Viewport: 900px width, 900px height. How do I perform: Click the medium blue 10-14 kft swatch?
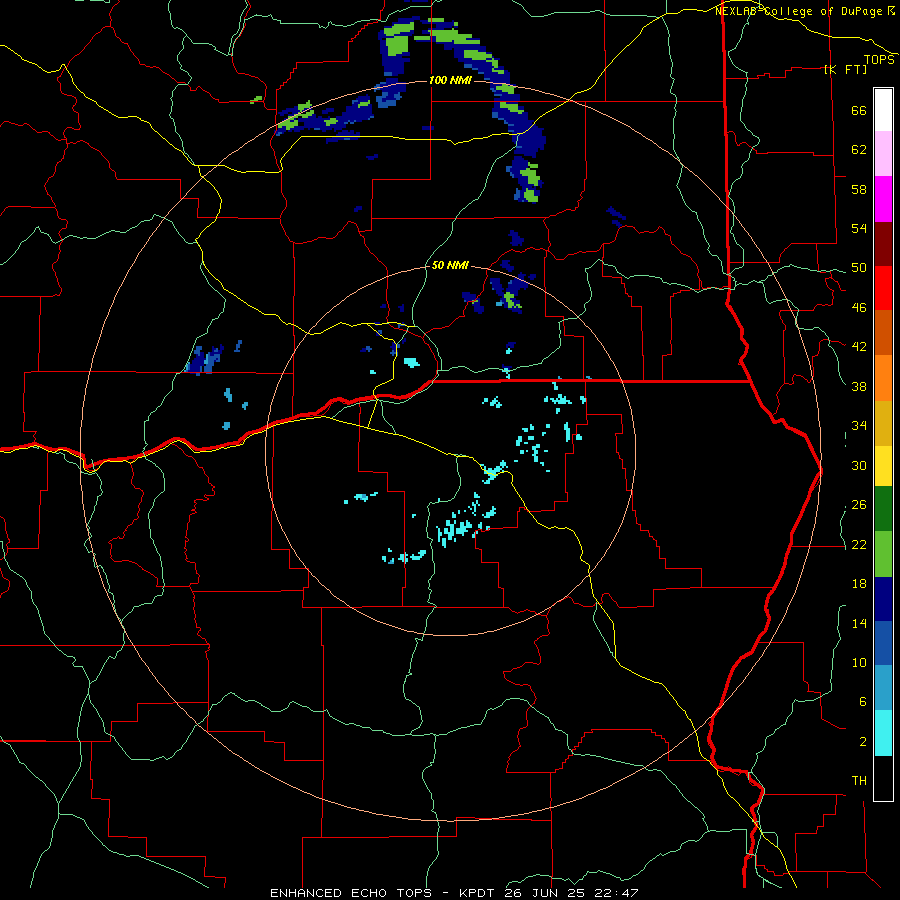(883, 644)
